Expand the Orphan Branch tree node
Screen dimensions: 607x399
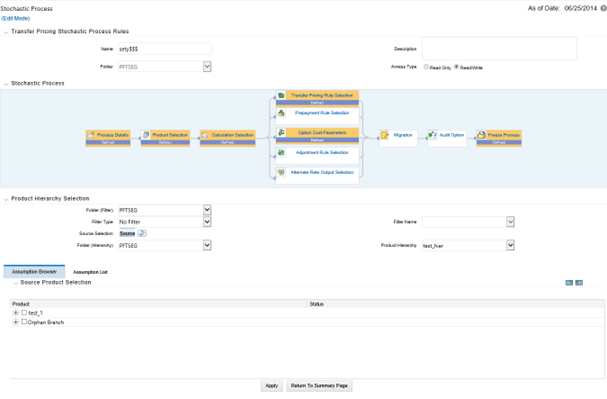(16, 322)
